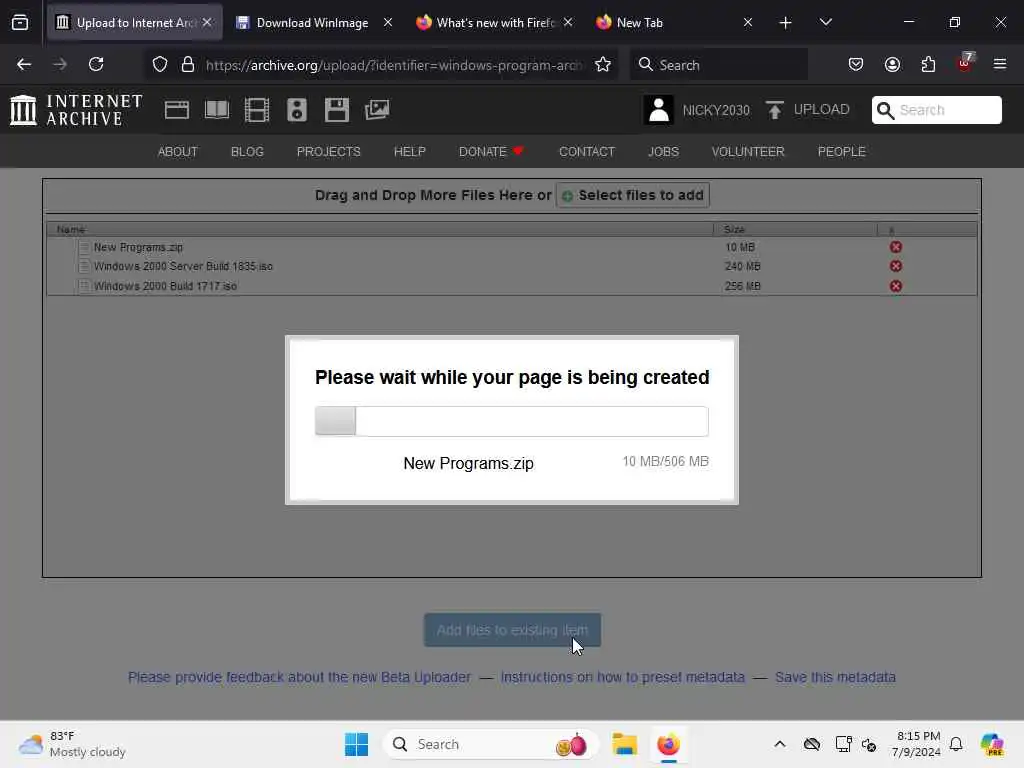
Task: Open Windows Start menu button
Action: 356,744
